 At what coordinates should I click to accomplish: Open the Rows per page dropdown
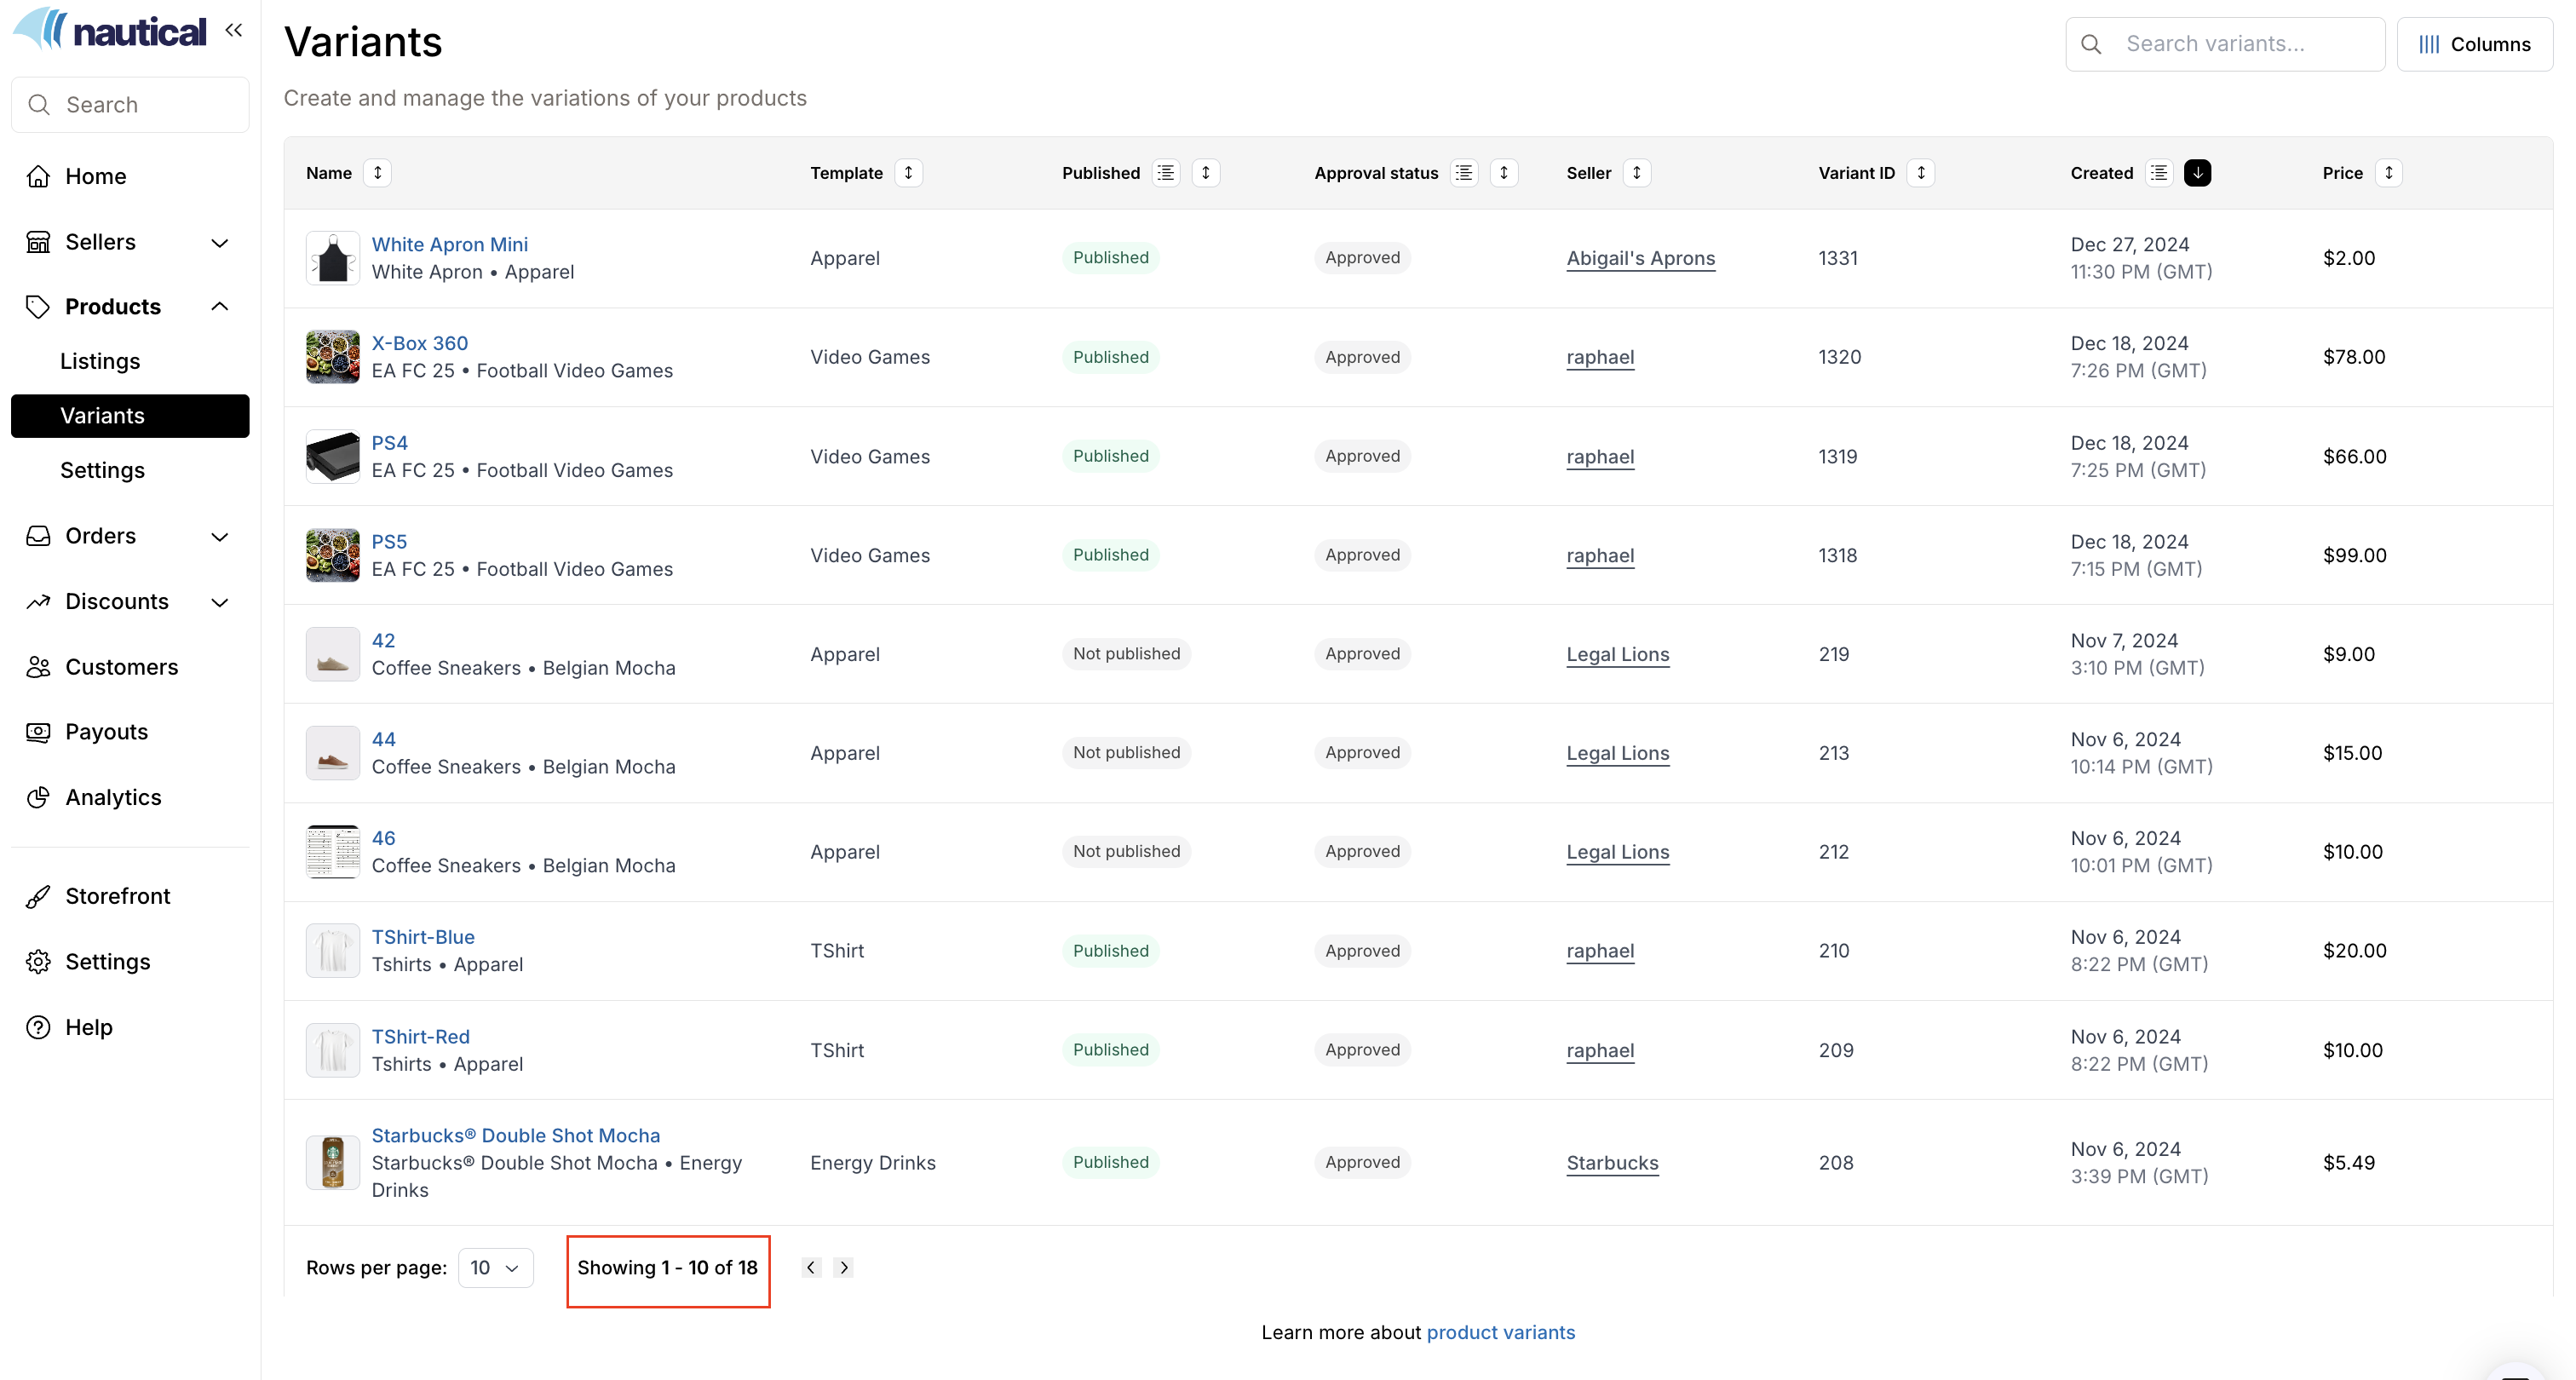[x=494, y=1267]
